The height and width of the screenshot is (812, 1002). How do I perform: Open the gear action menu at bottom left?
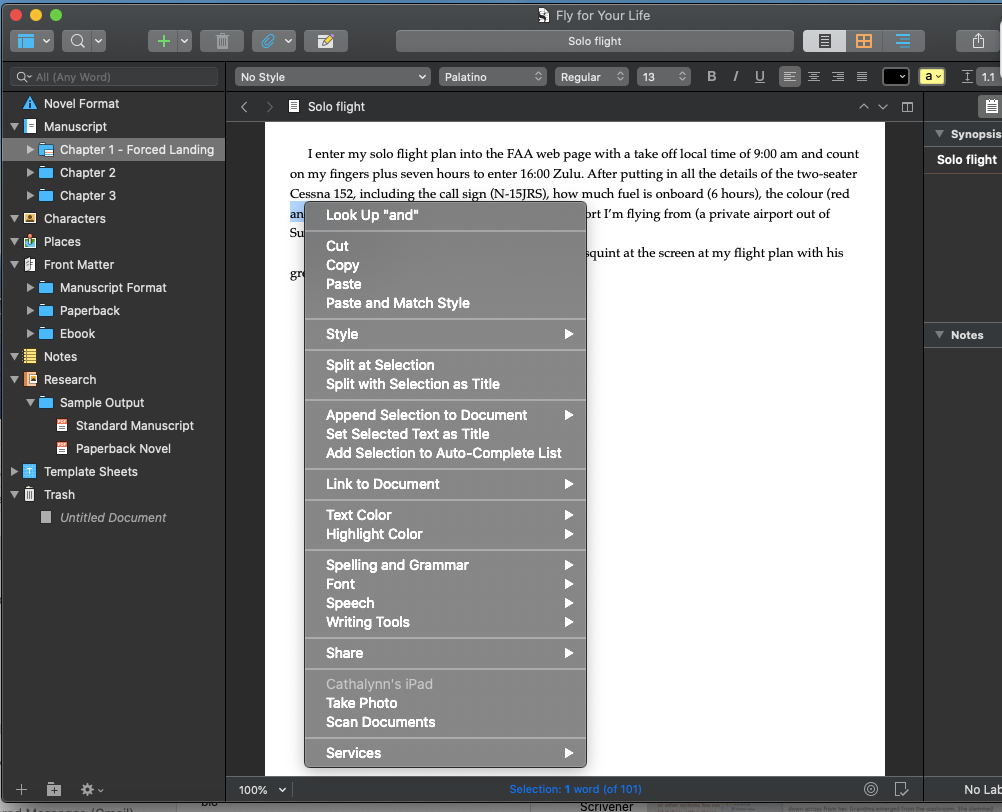click(x=84, y=789)
